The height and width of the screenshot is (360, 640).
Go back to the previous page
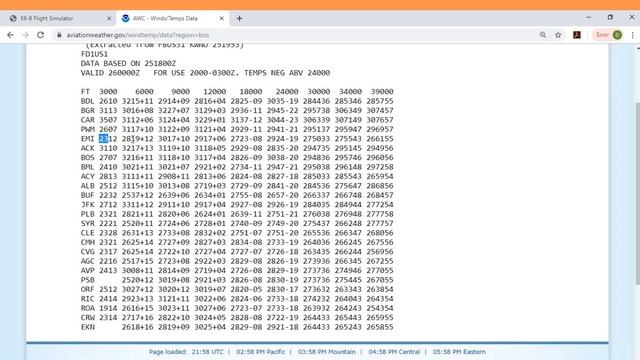tap(11, 35)
